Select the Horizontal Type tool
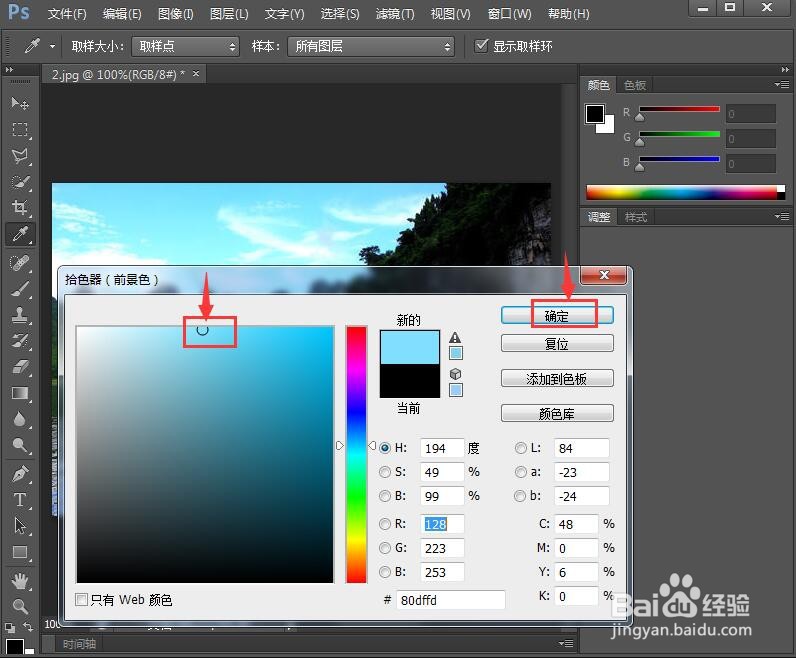The width and height of the screenshot is (796, 658). pyautogui.click(x=20, y=500)
